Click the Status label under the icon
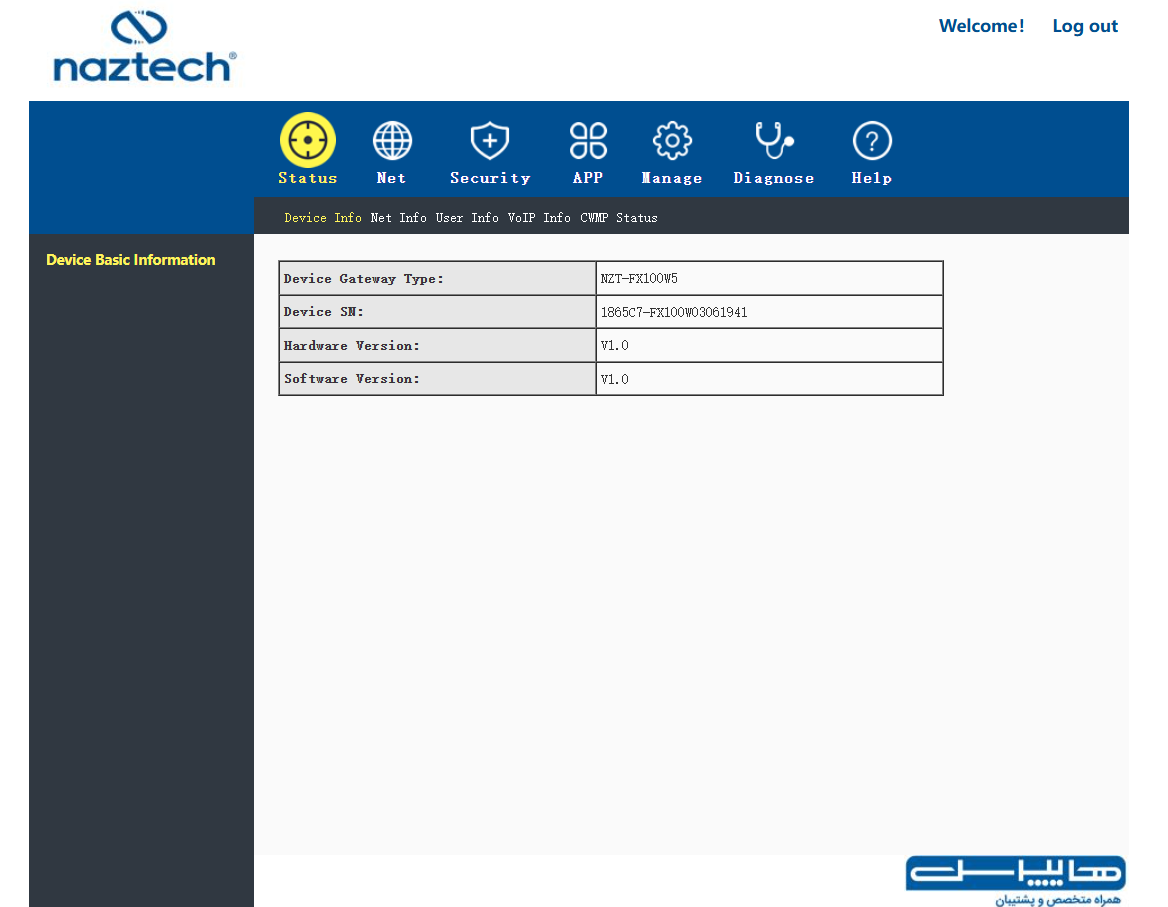Viewport: 1168px width, 907px height. (x=308, y=178)
